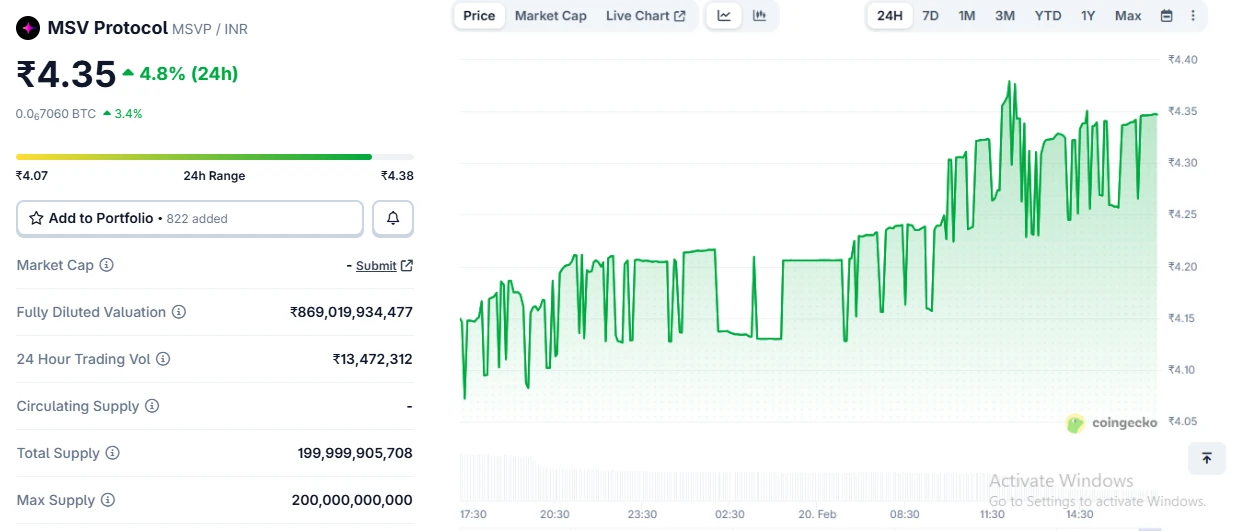Click the 20. Feb x-axis label

(x=818, y=514)
